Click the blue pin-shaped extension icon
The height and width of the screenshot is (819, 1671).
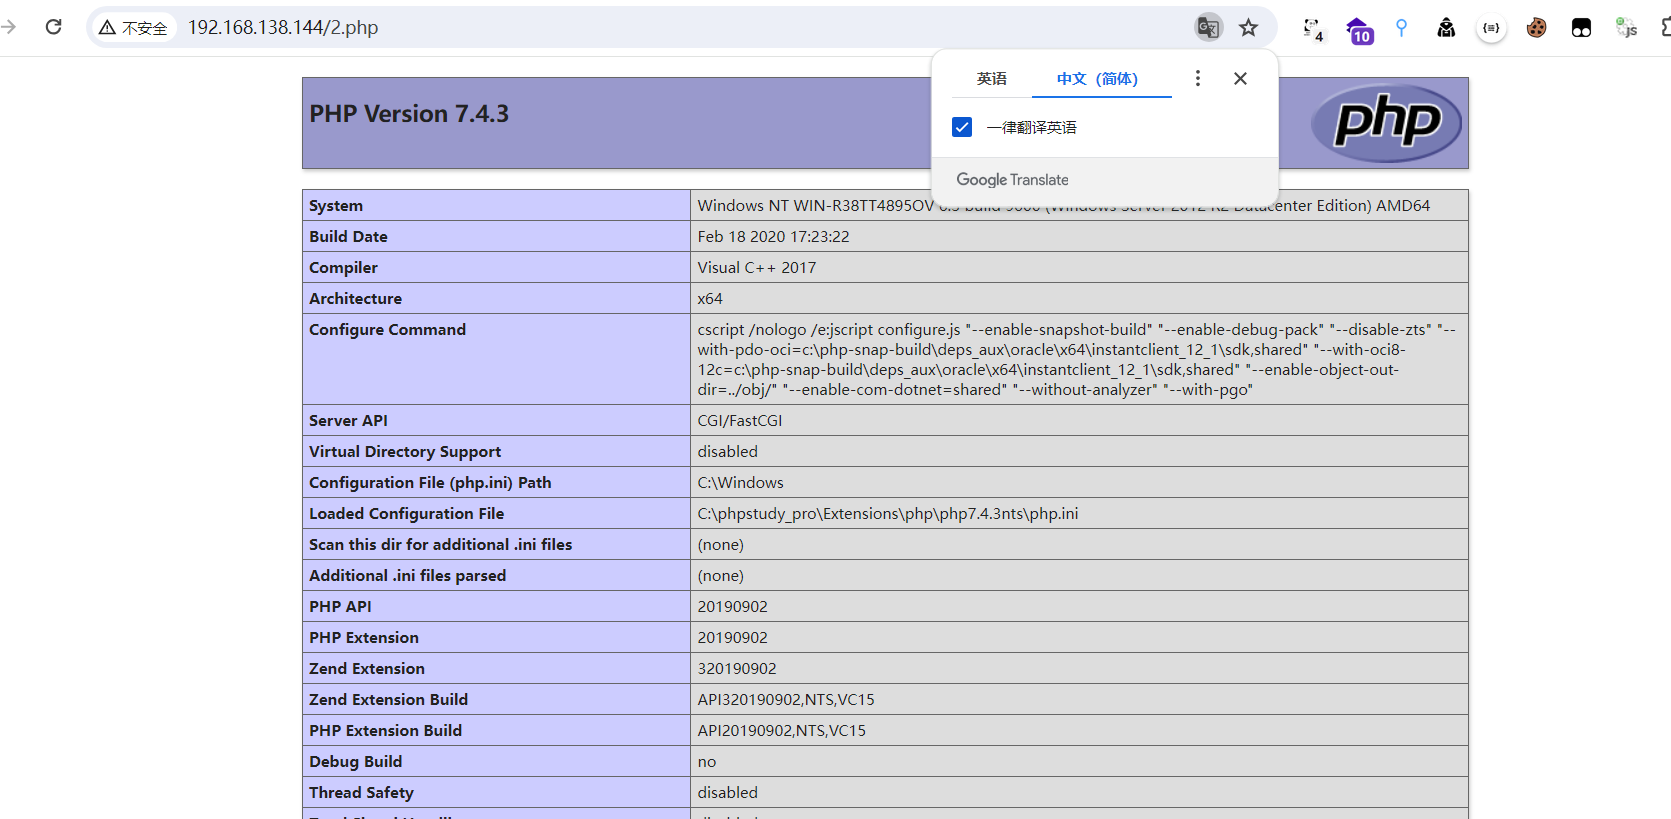[1401, 28]
